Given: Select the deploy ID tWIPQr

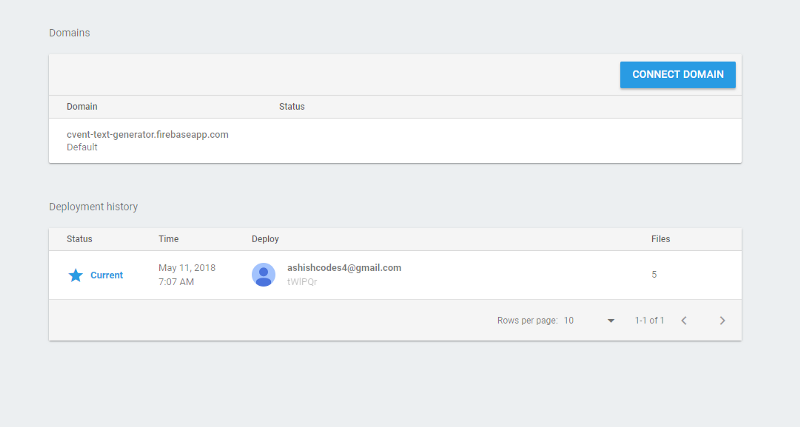Looking at the screenshot, I should [302, 282].
